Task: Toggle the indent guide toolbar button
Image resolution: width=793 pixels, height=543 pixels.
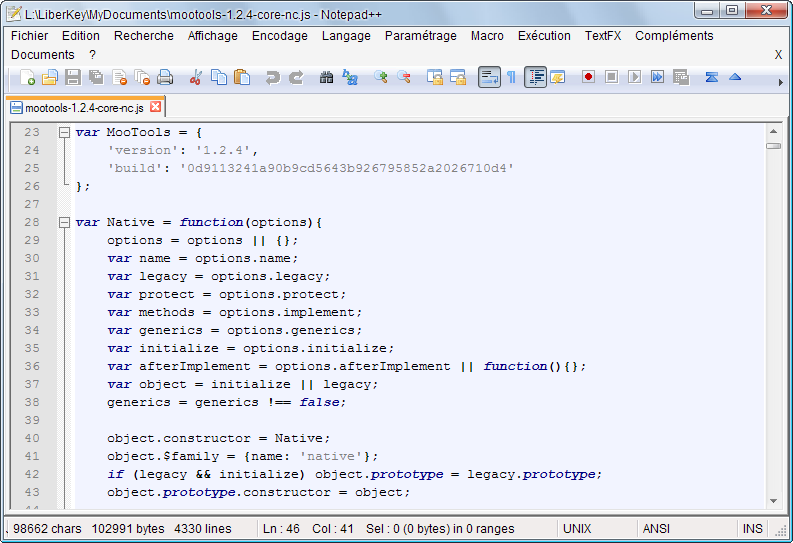Action: click(x=535, y=77)
